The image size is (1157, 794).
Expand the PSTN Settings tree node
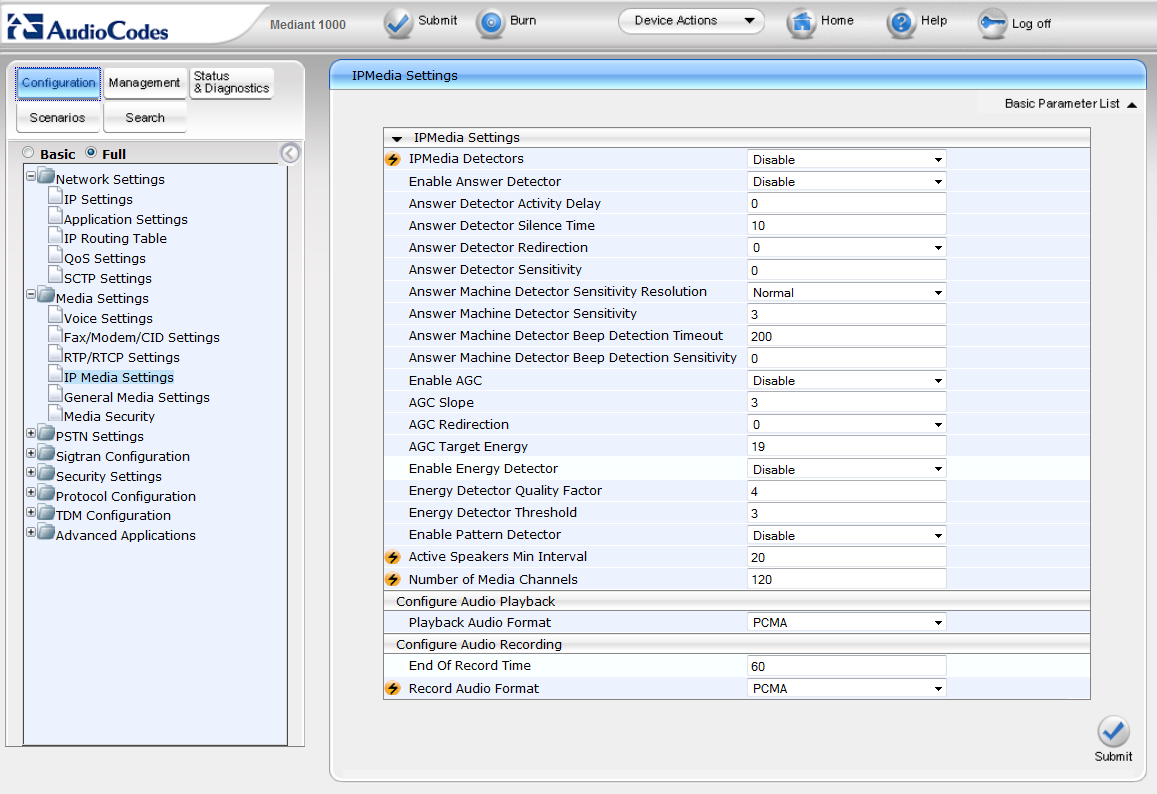31,435
